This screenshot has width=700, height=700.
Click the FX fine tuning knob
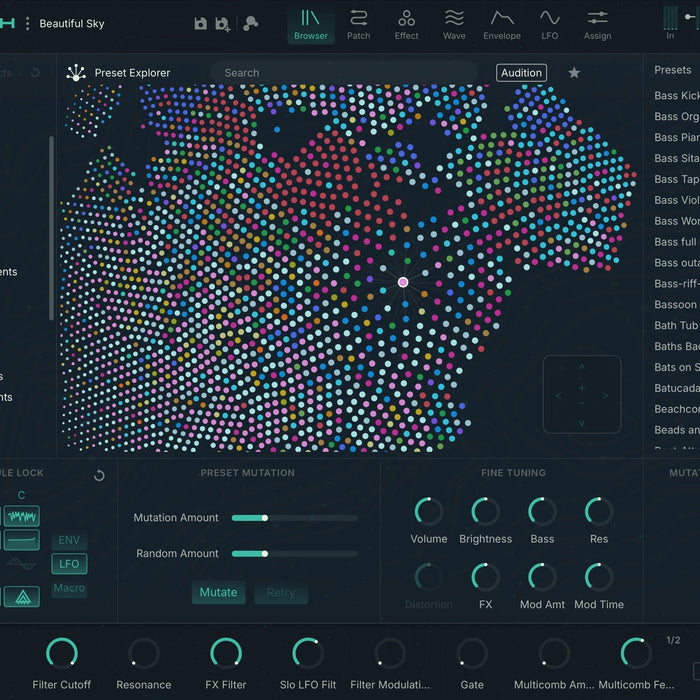[485, 577]
